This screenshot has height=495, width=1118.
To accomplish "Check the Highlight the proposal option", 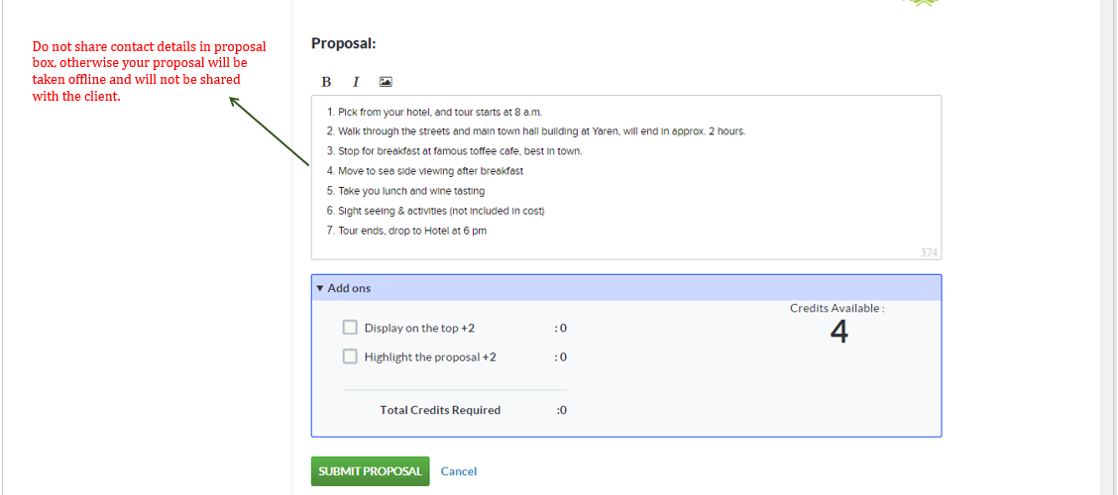I will tap(350, 356).
